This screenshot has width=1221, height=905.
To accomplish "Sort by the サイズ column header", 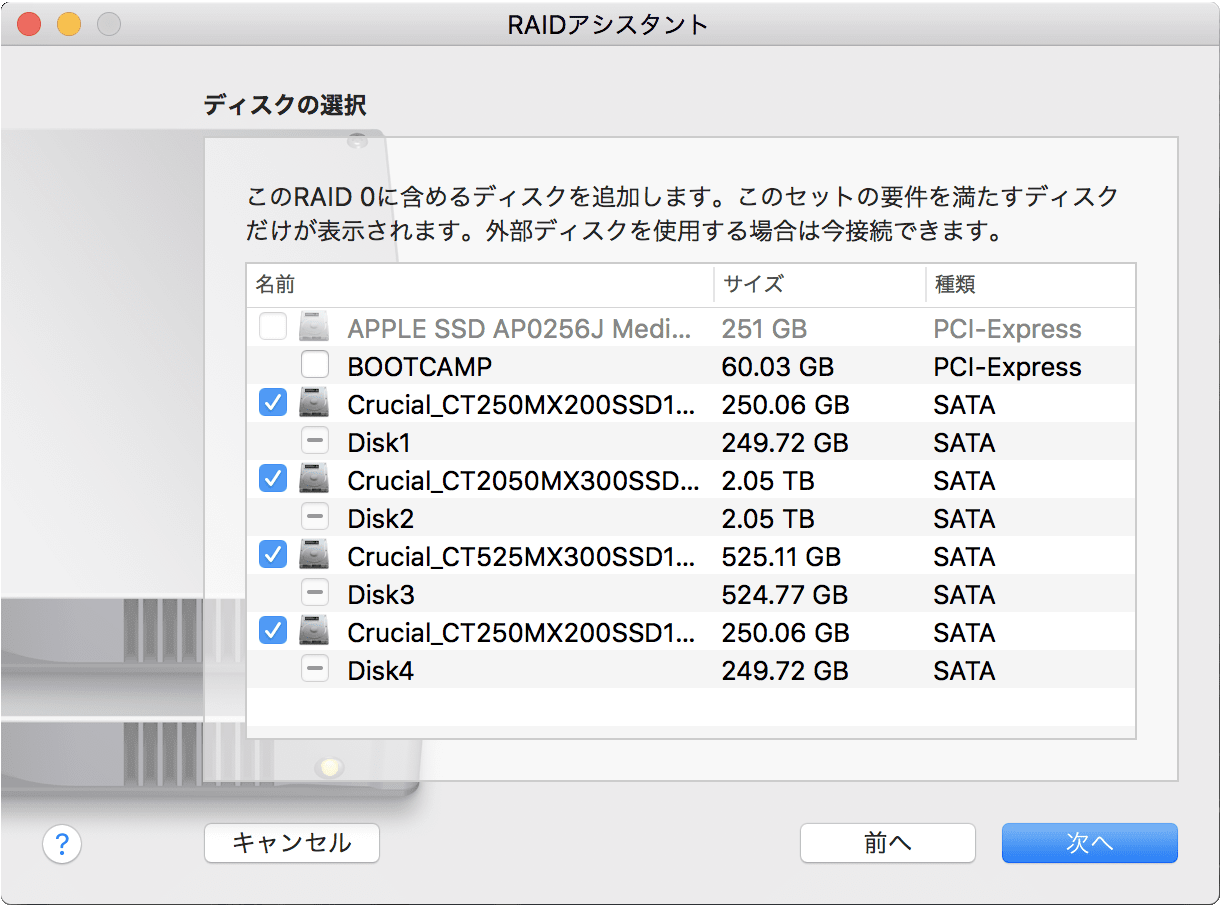I will (x=819, y=285).
